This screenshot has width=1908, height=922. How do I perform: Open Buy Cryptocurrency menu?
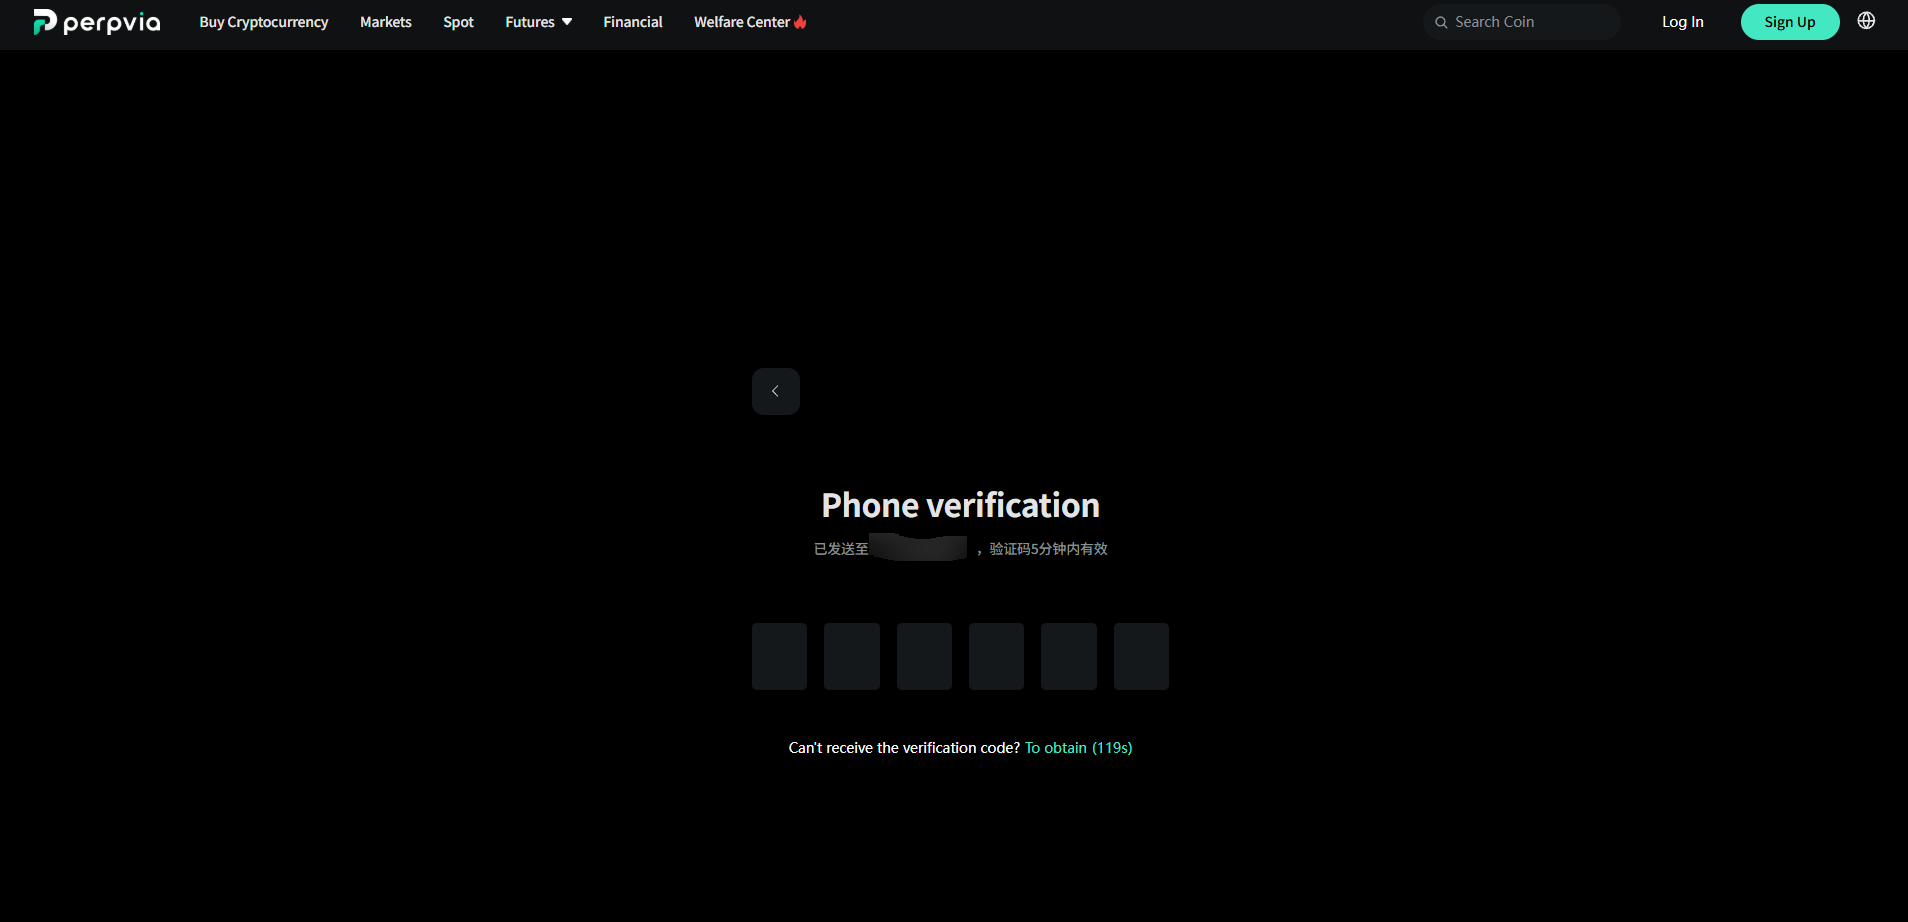pos(264,22)
